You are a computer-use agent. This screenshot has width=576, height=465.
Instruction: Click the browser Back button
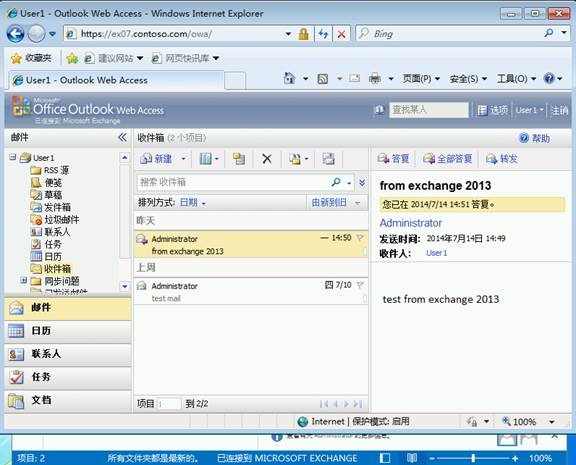pyautogui.click(x=15, y=34)
